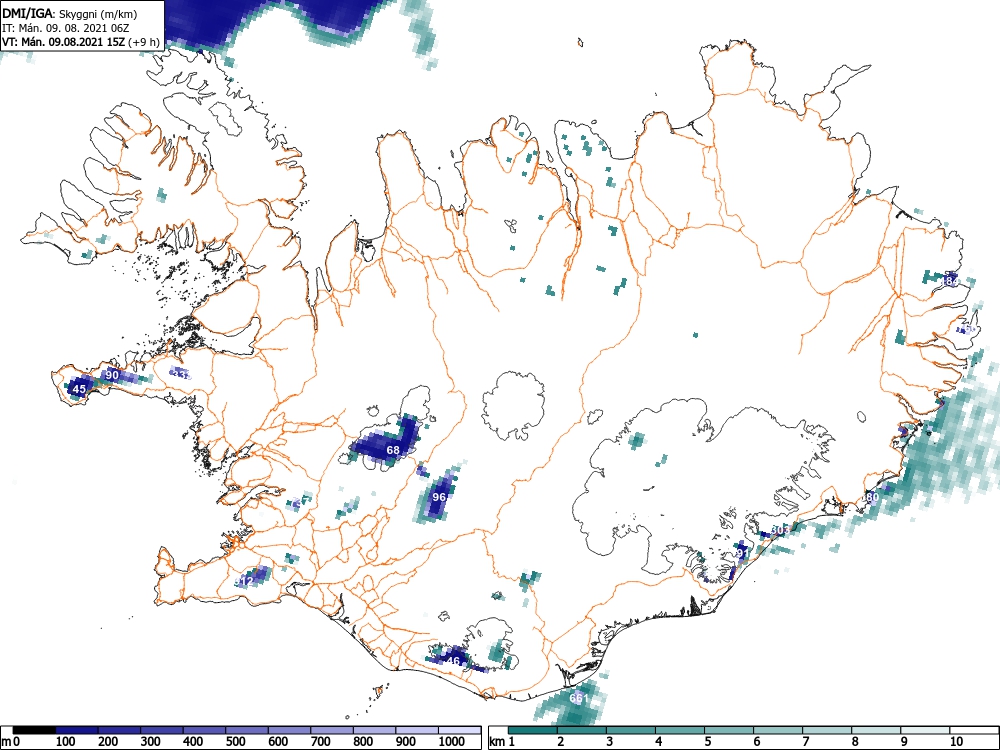Click the "500" label on the metre legend
Viewport: 1000px width, 750px height.
click(235, 742)
